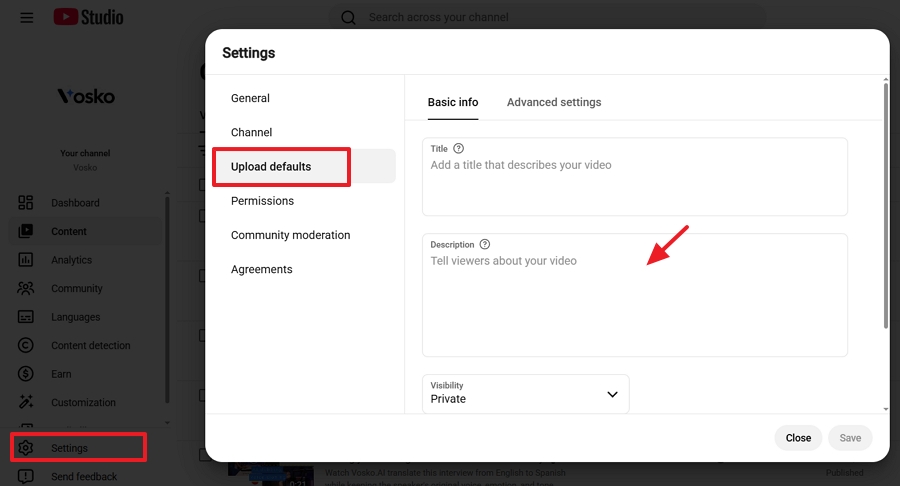Click the Close button
Viewport: 900px width, 486px height.
coord(798,438)
